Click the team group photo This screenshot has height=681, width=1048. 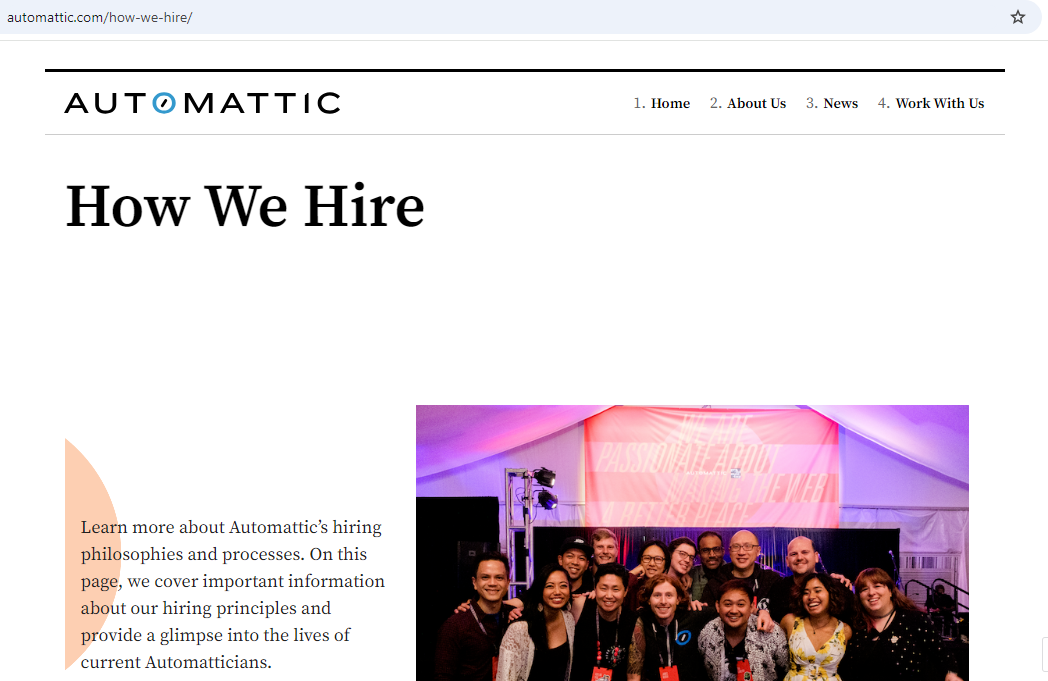[x=692, y=543]
